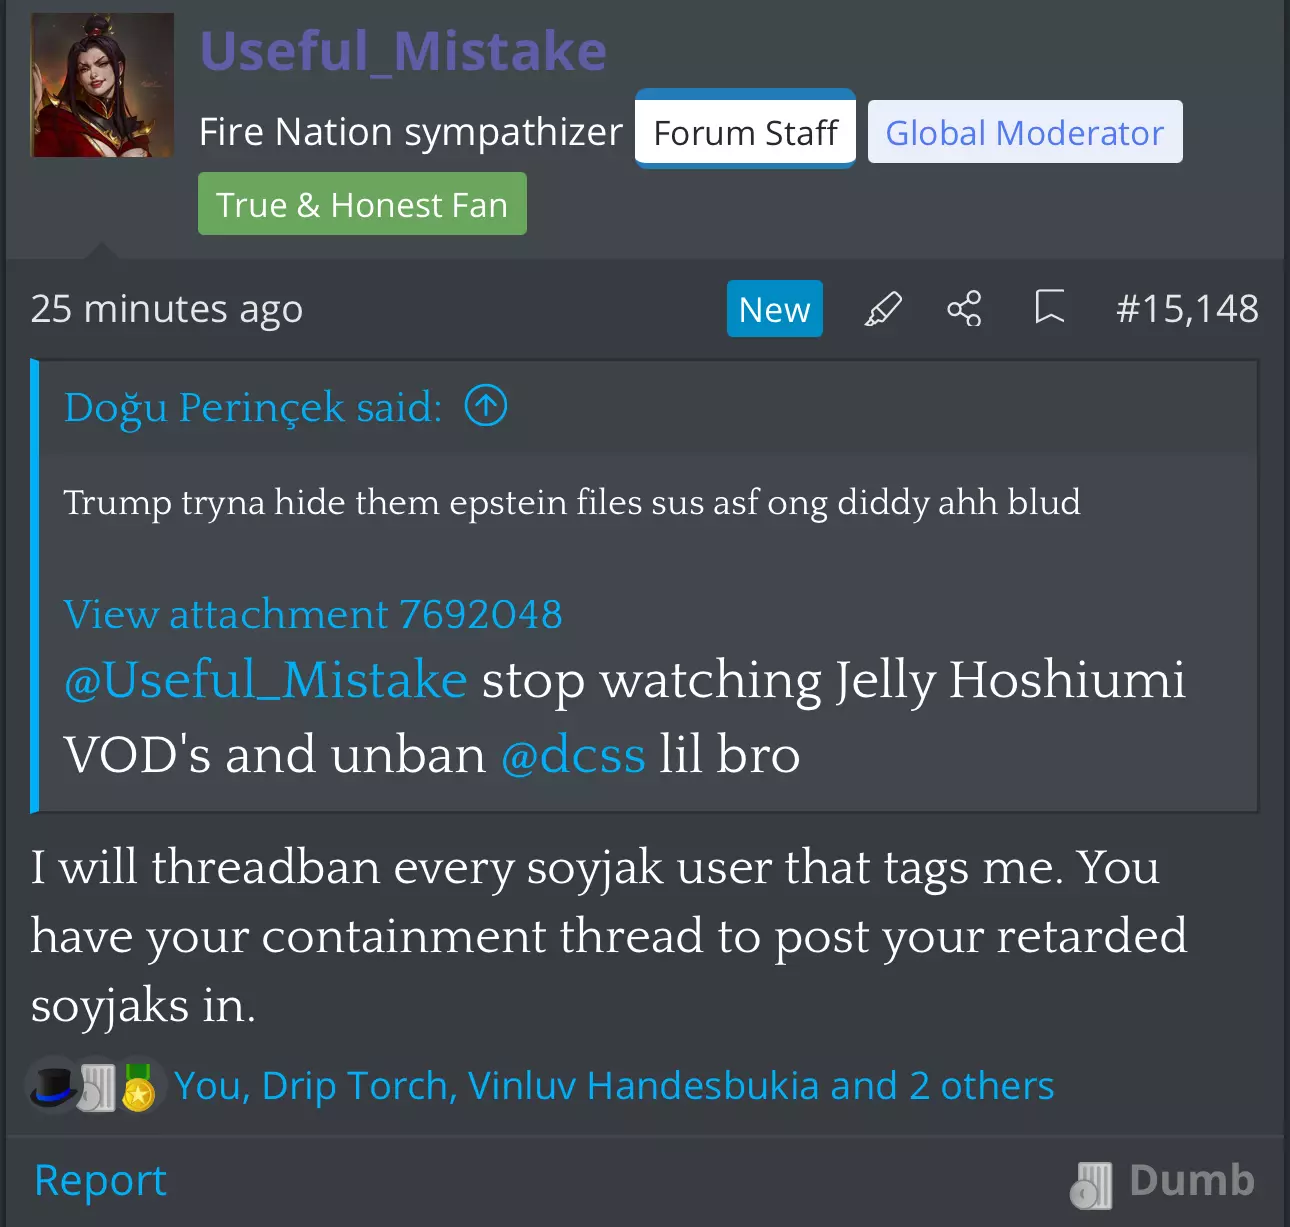Open View attachment 7692048 link
The width and height of the screenshot is (1290, 1227).
point(313,614)
